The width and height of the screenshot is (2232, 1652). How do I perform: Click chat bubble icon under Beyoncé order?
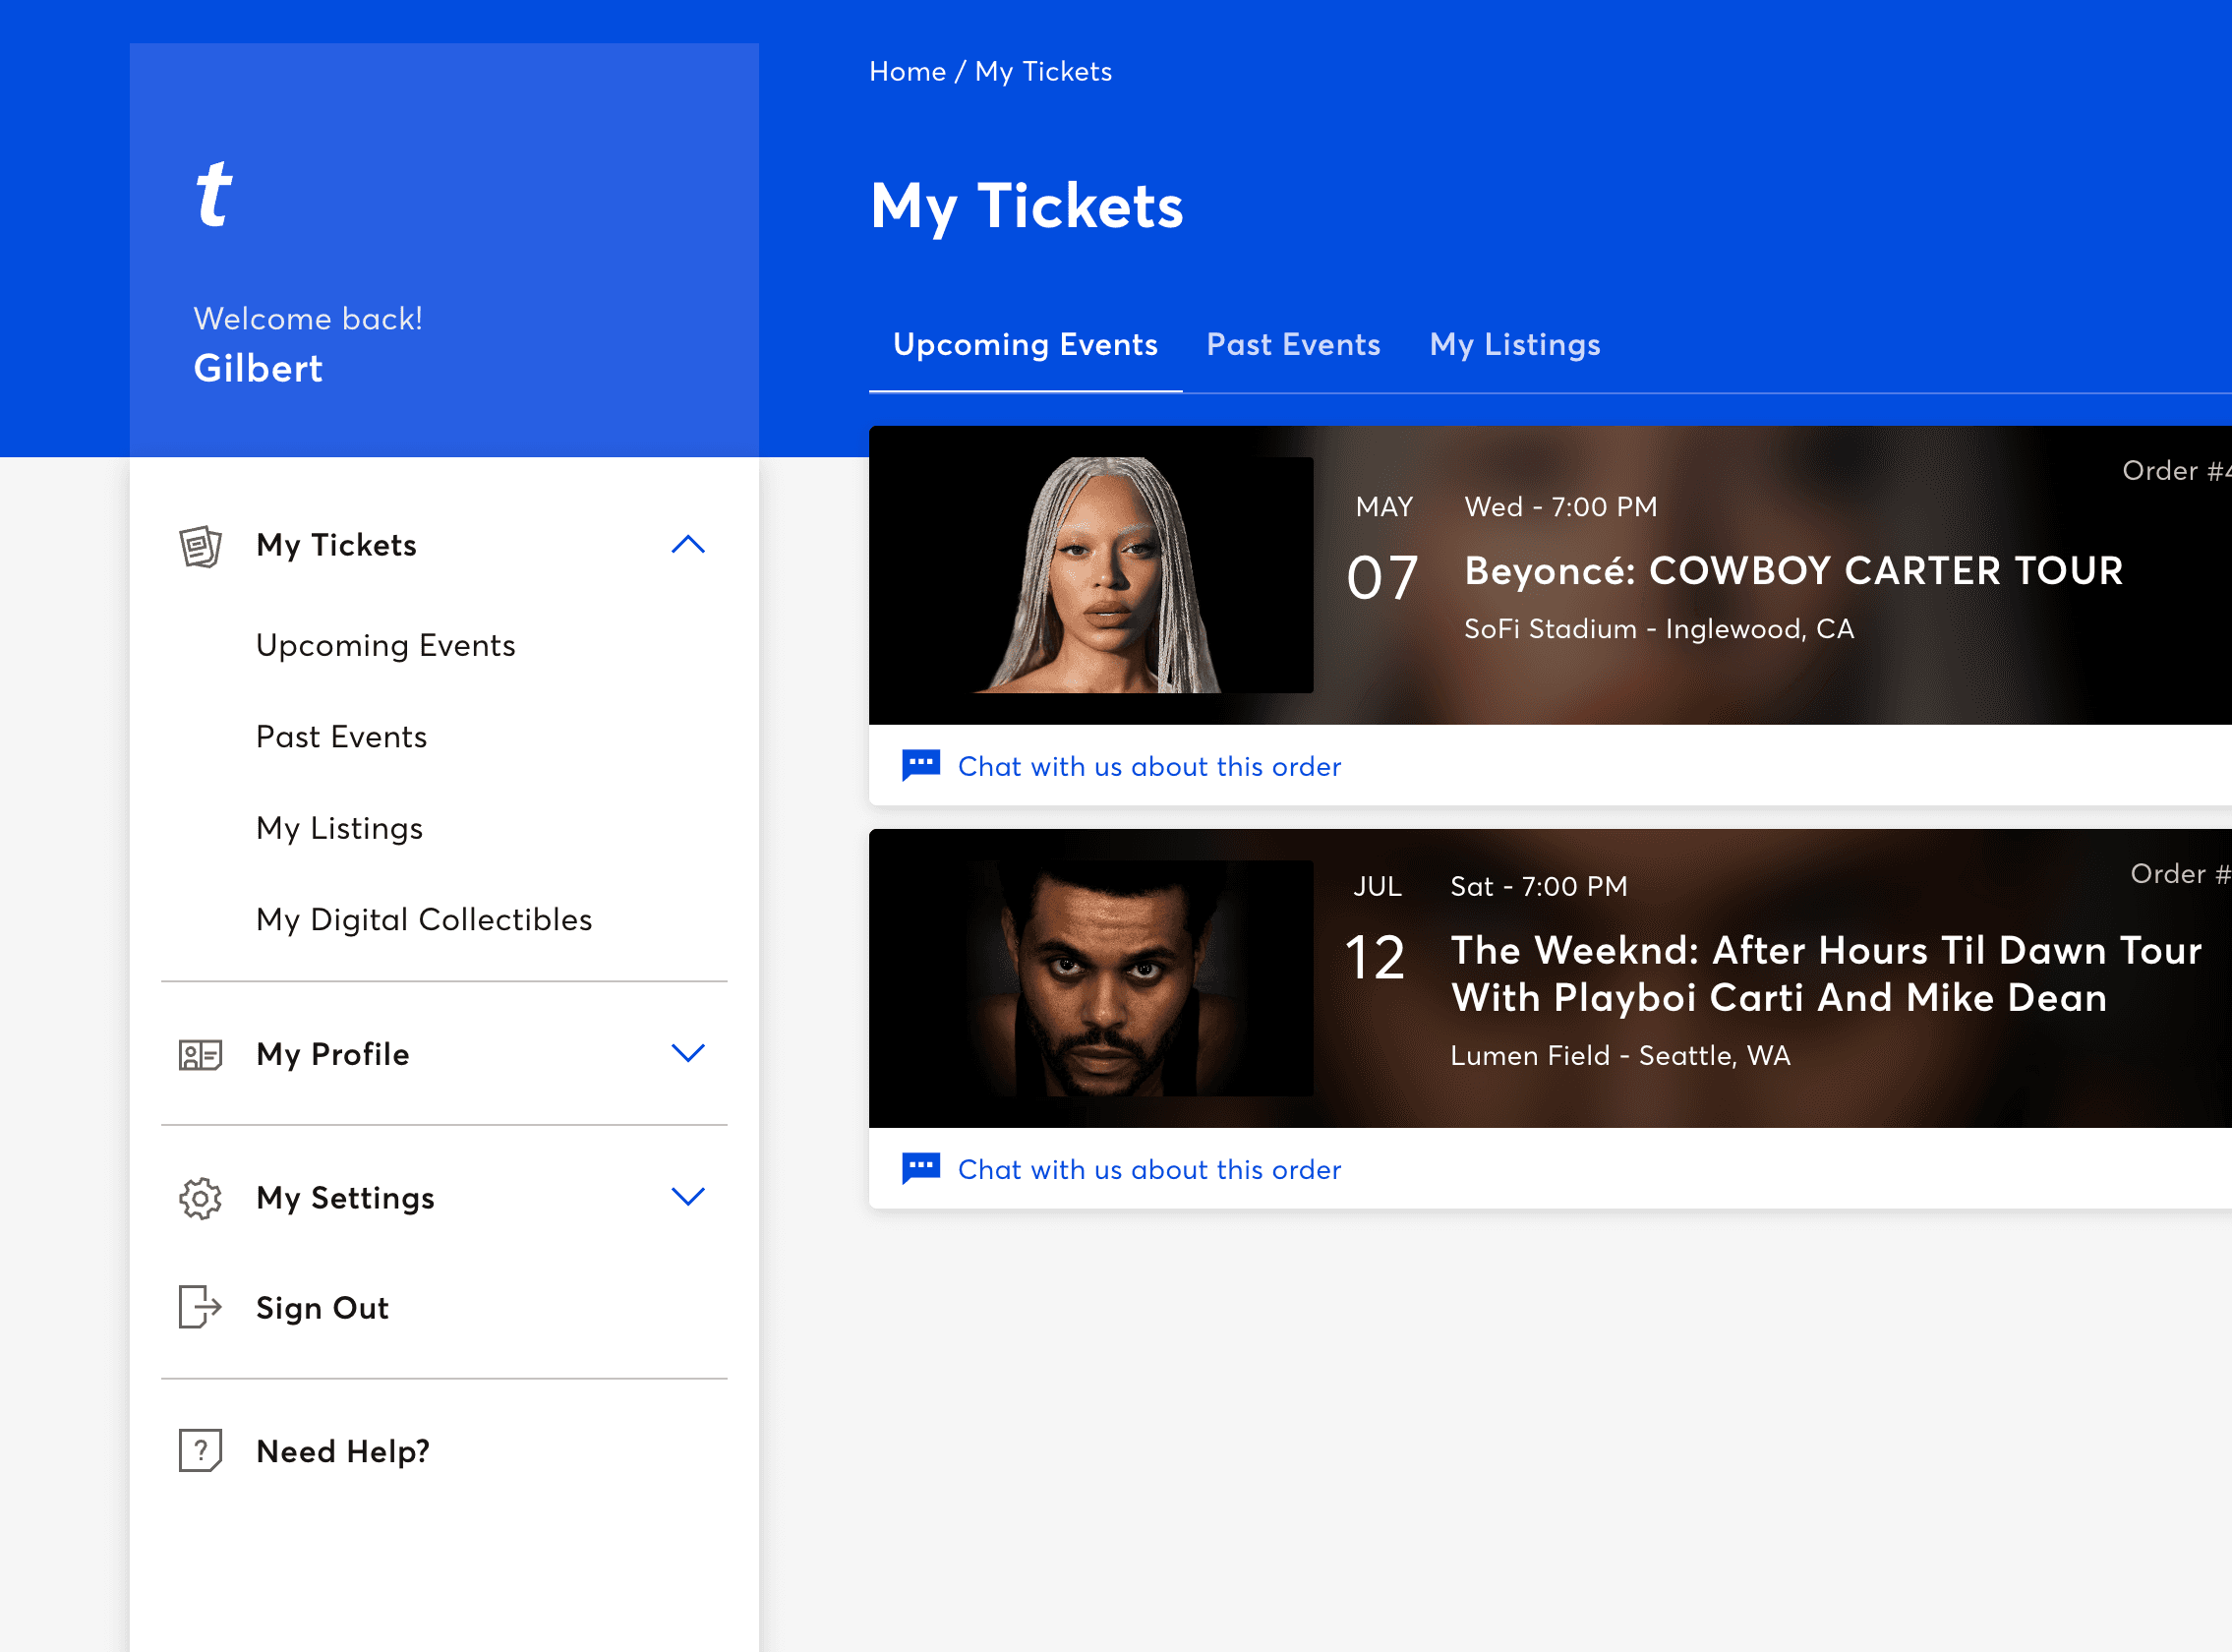(921, 765)
